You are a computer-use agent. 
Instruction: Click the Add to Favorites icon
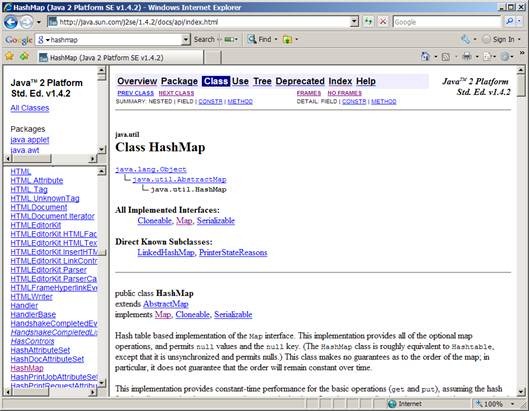[x=24, y=56]
